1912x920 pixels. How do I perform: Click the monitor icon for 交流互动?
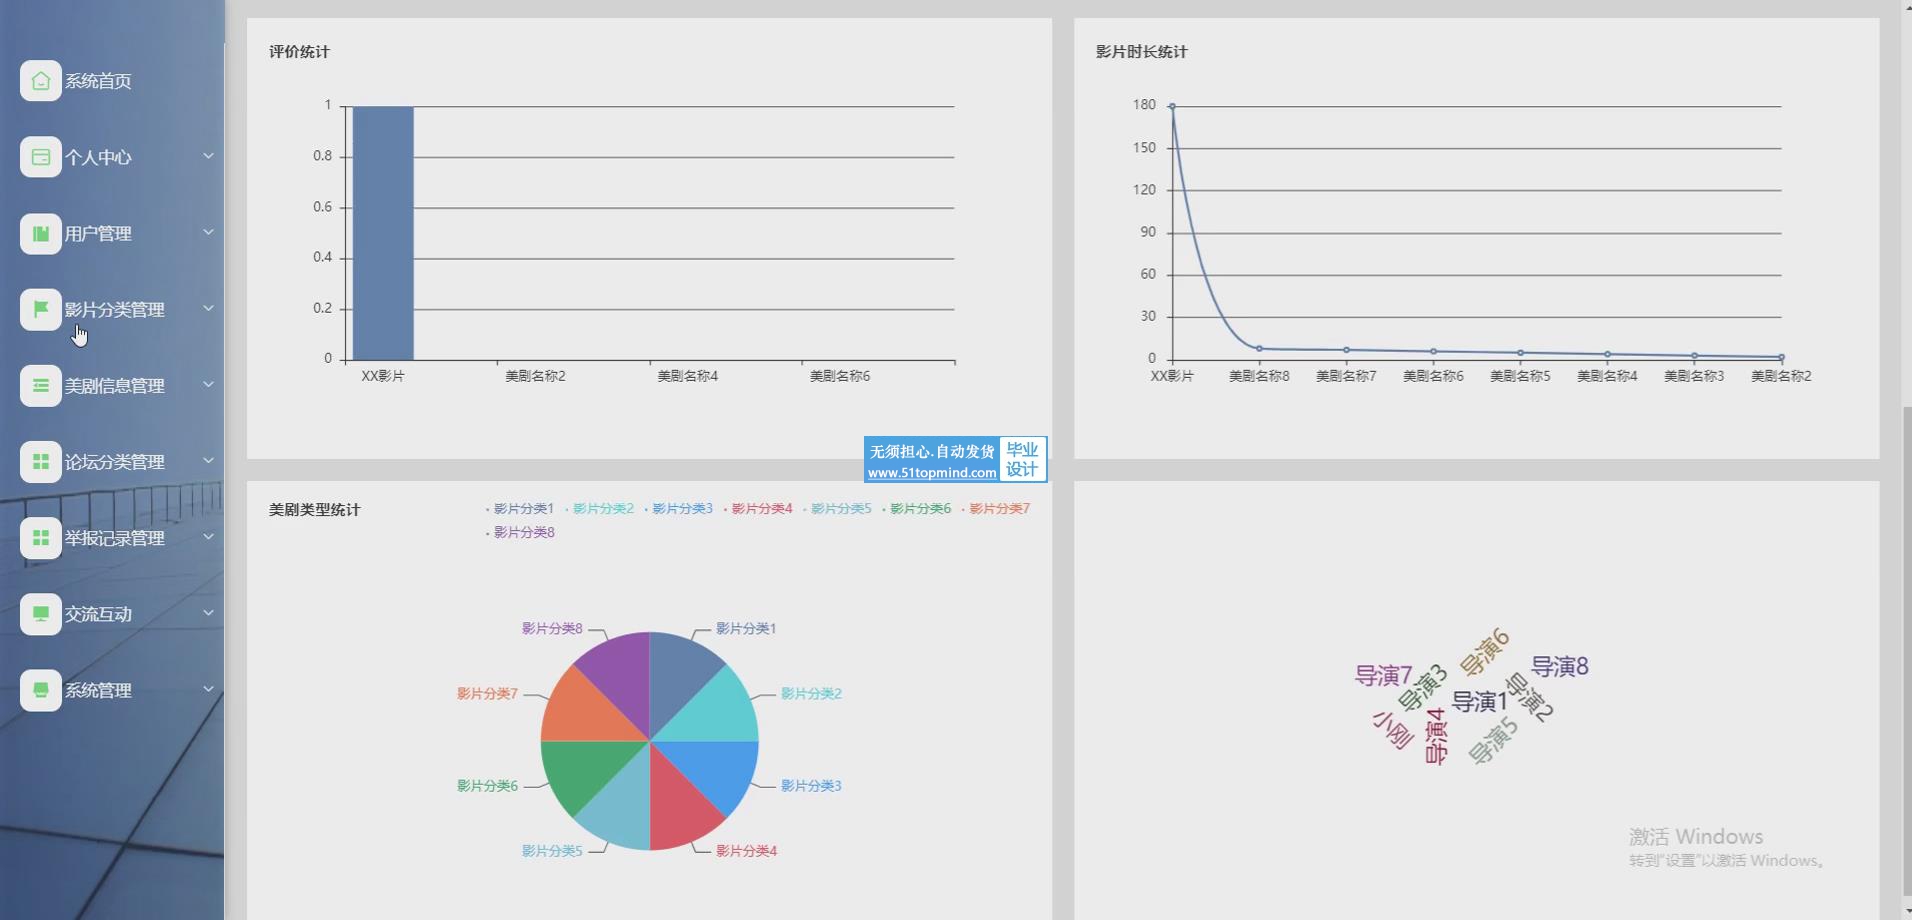point(40,613)
